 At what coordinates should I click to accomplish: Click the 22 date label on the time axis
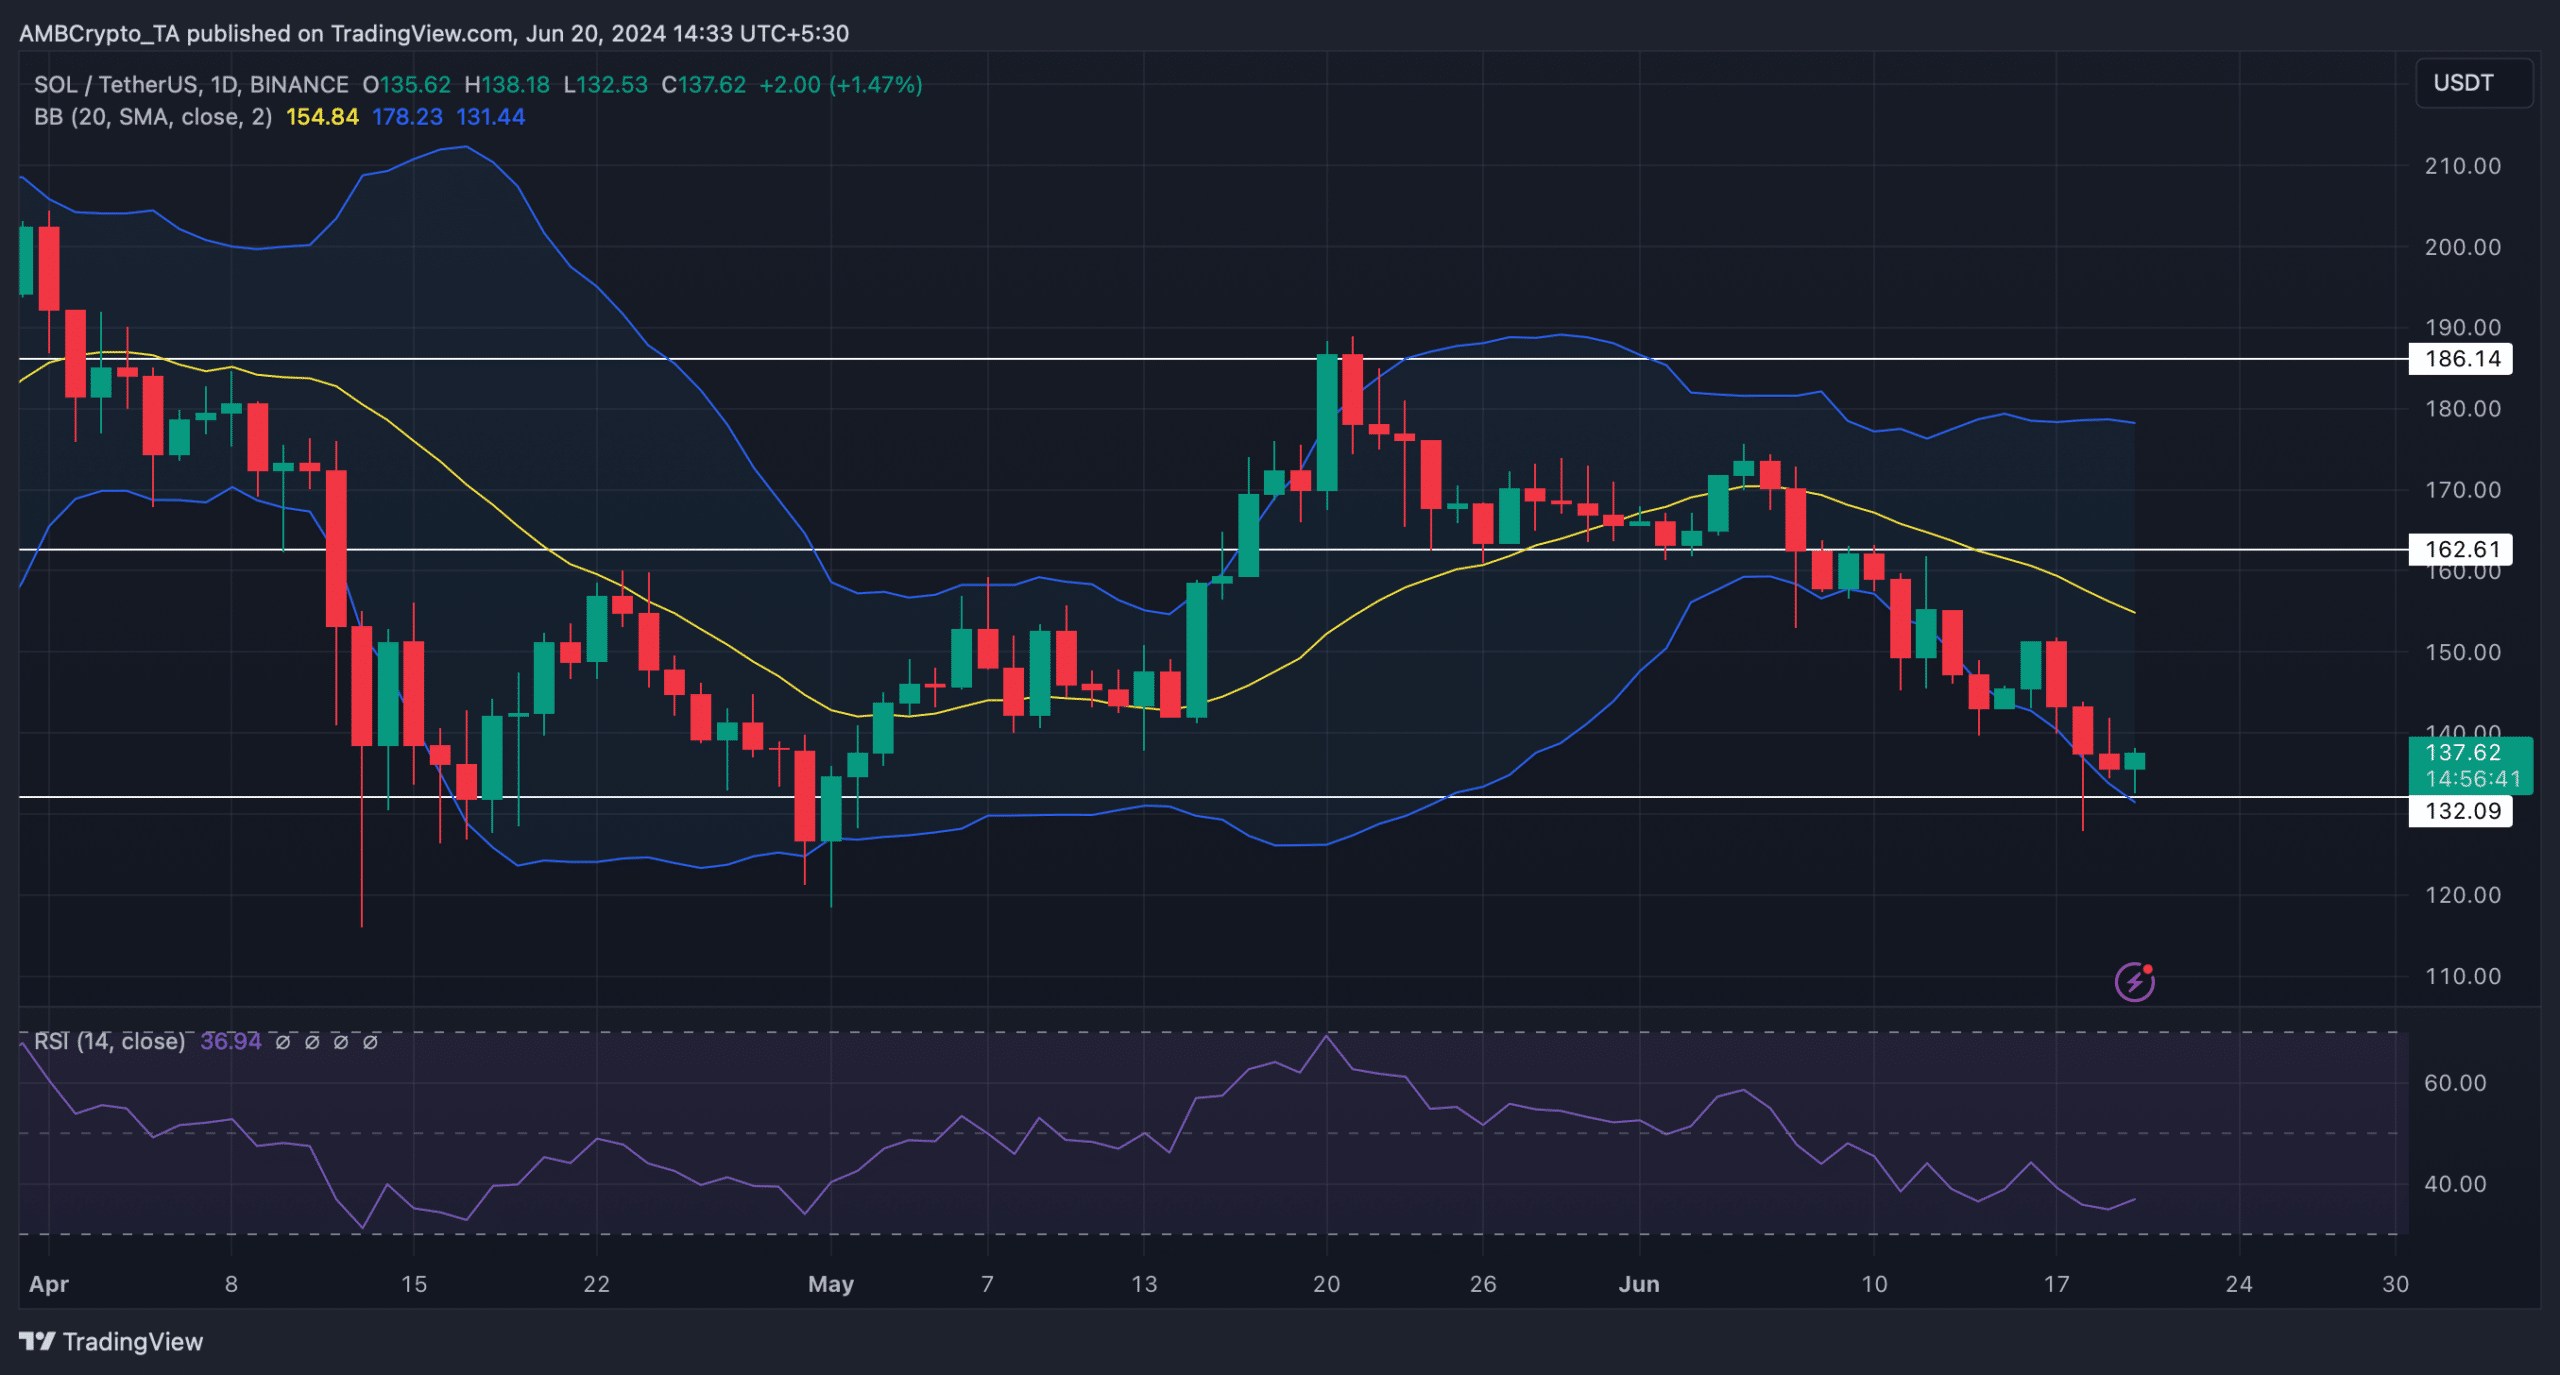[x=596, y=1284]
